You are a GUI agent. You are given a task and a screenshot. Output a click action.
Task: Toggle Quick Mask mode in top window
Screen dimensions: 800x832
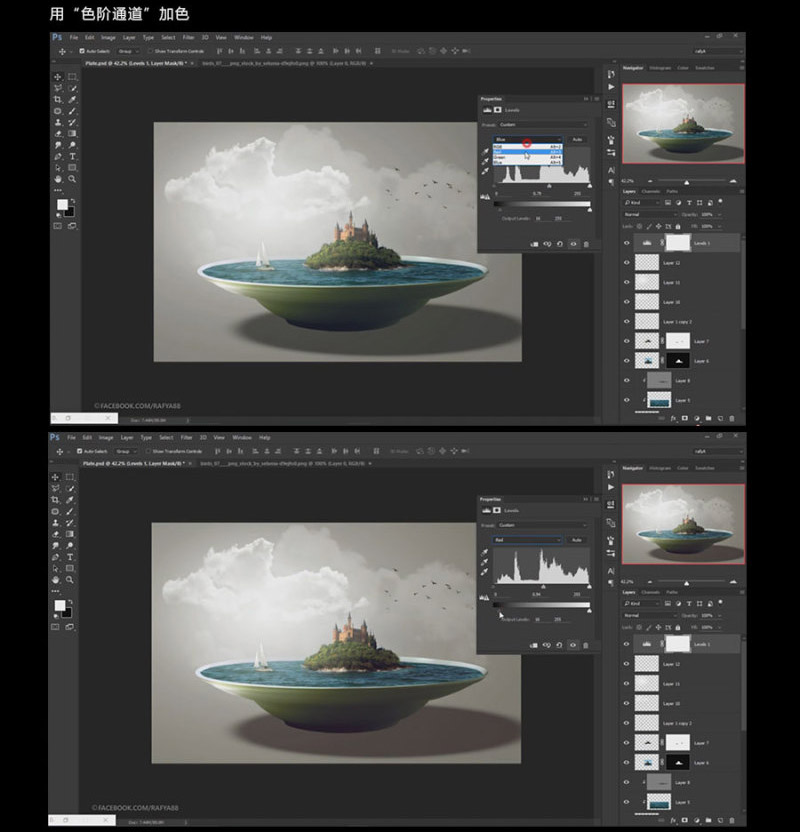coord(58,226)
